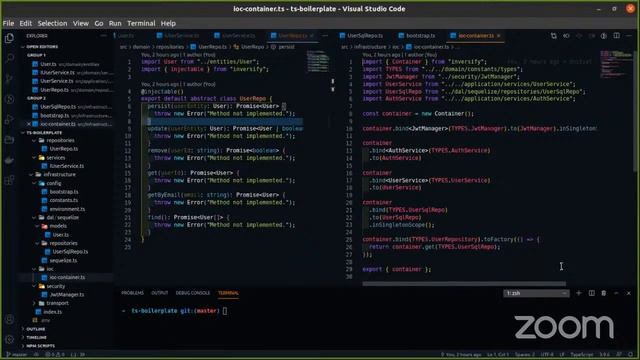Open the More Actions menu of the left editor group

(x=325, y=36)
